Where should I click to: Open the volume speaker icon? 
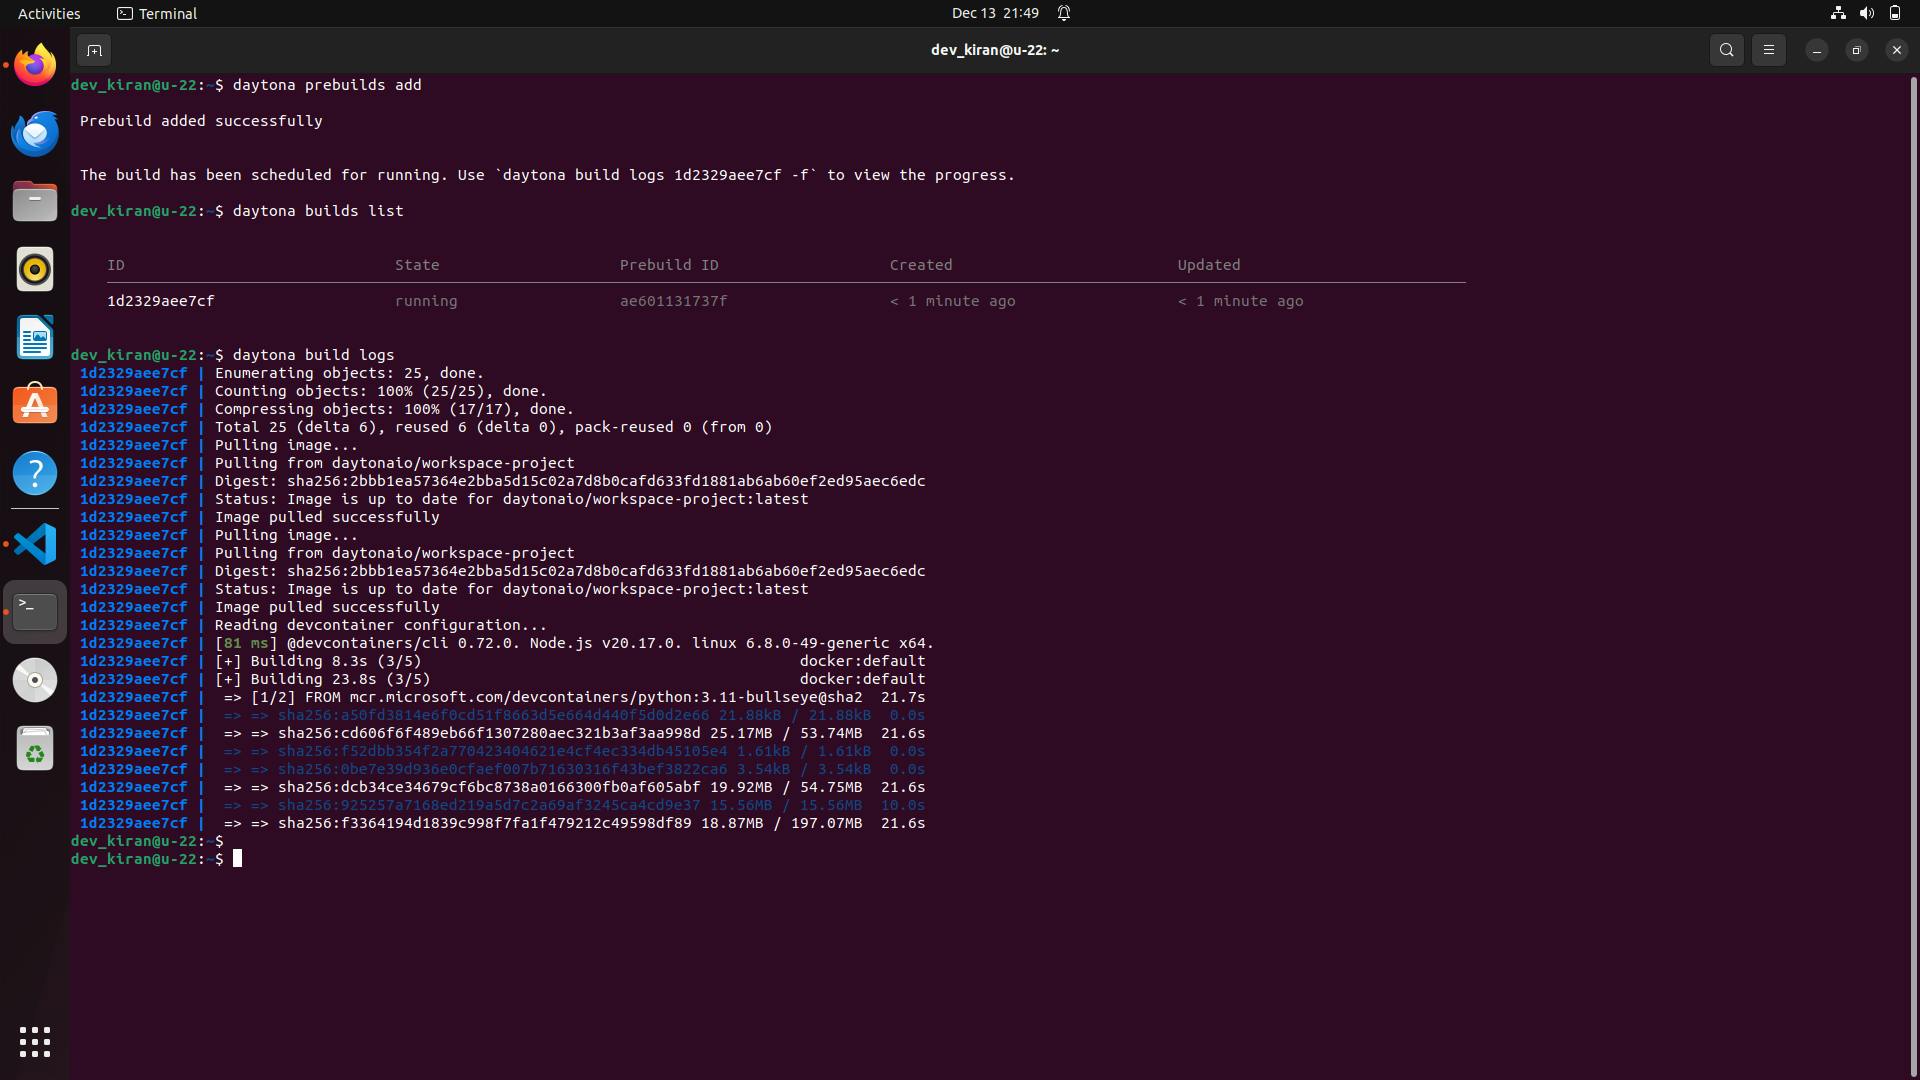(x=1866, y=13)
